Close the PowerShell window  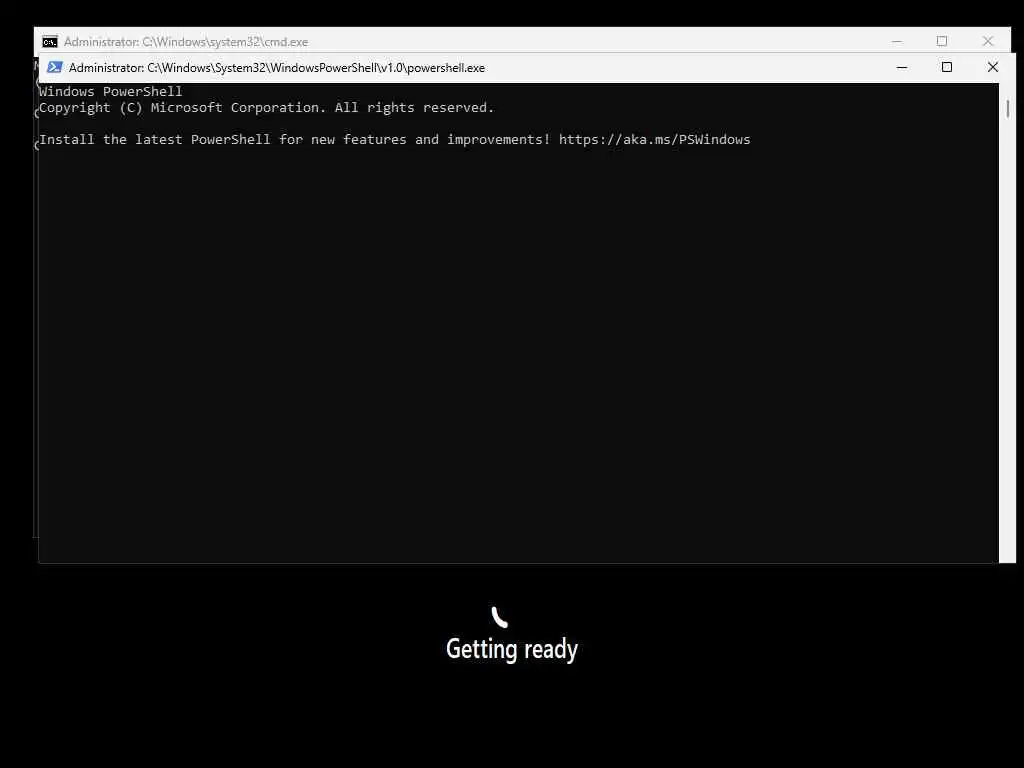click(993, 67)
